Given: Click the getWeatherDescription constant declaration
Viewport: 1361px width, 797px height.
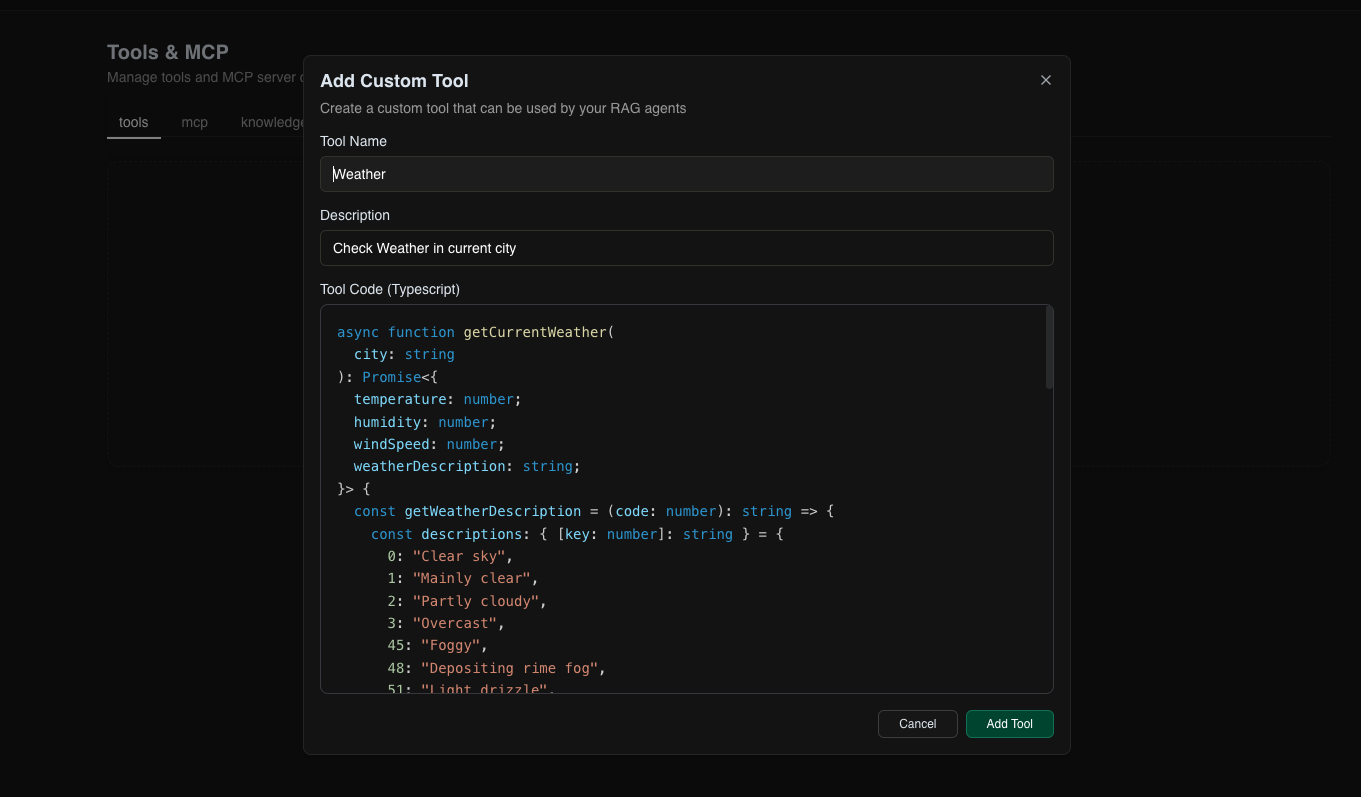Looking at the screenshot, I should point(492,511).
